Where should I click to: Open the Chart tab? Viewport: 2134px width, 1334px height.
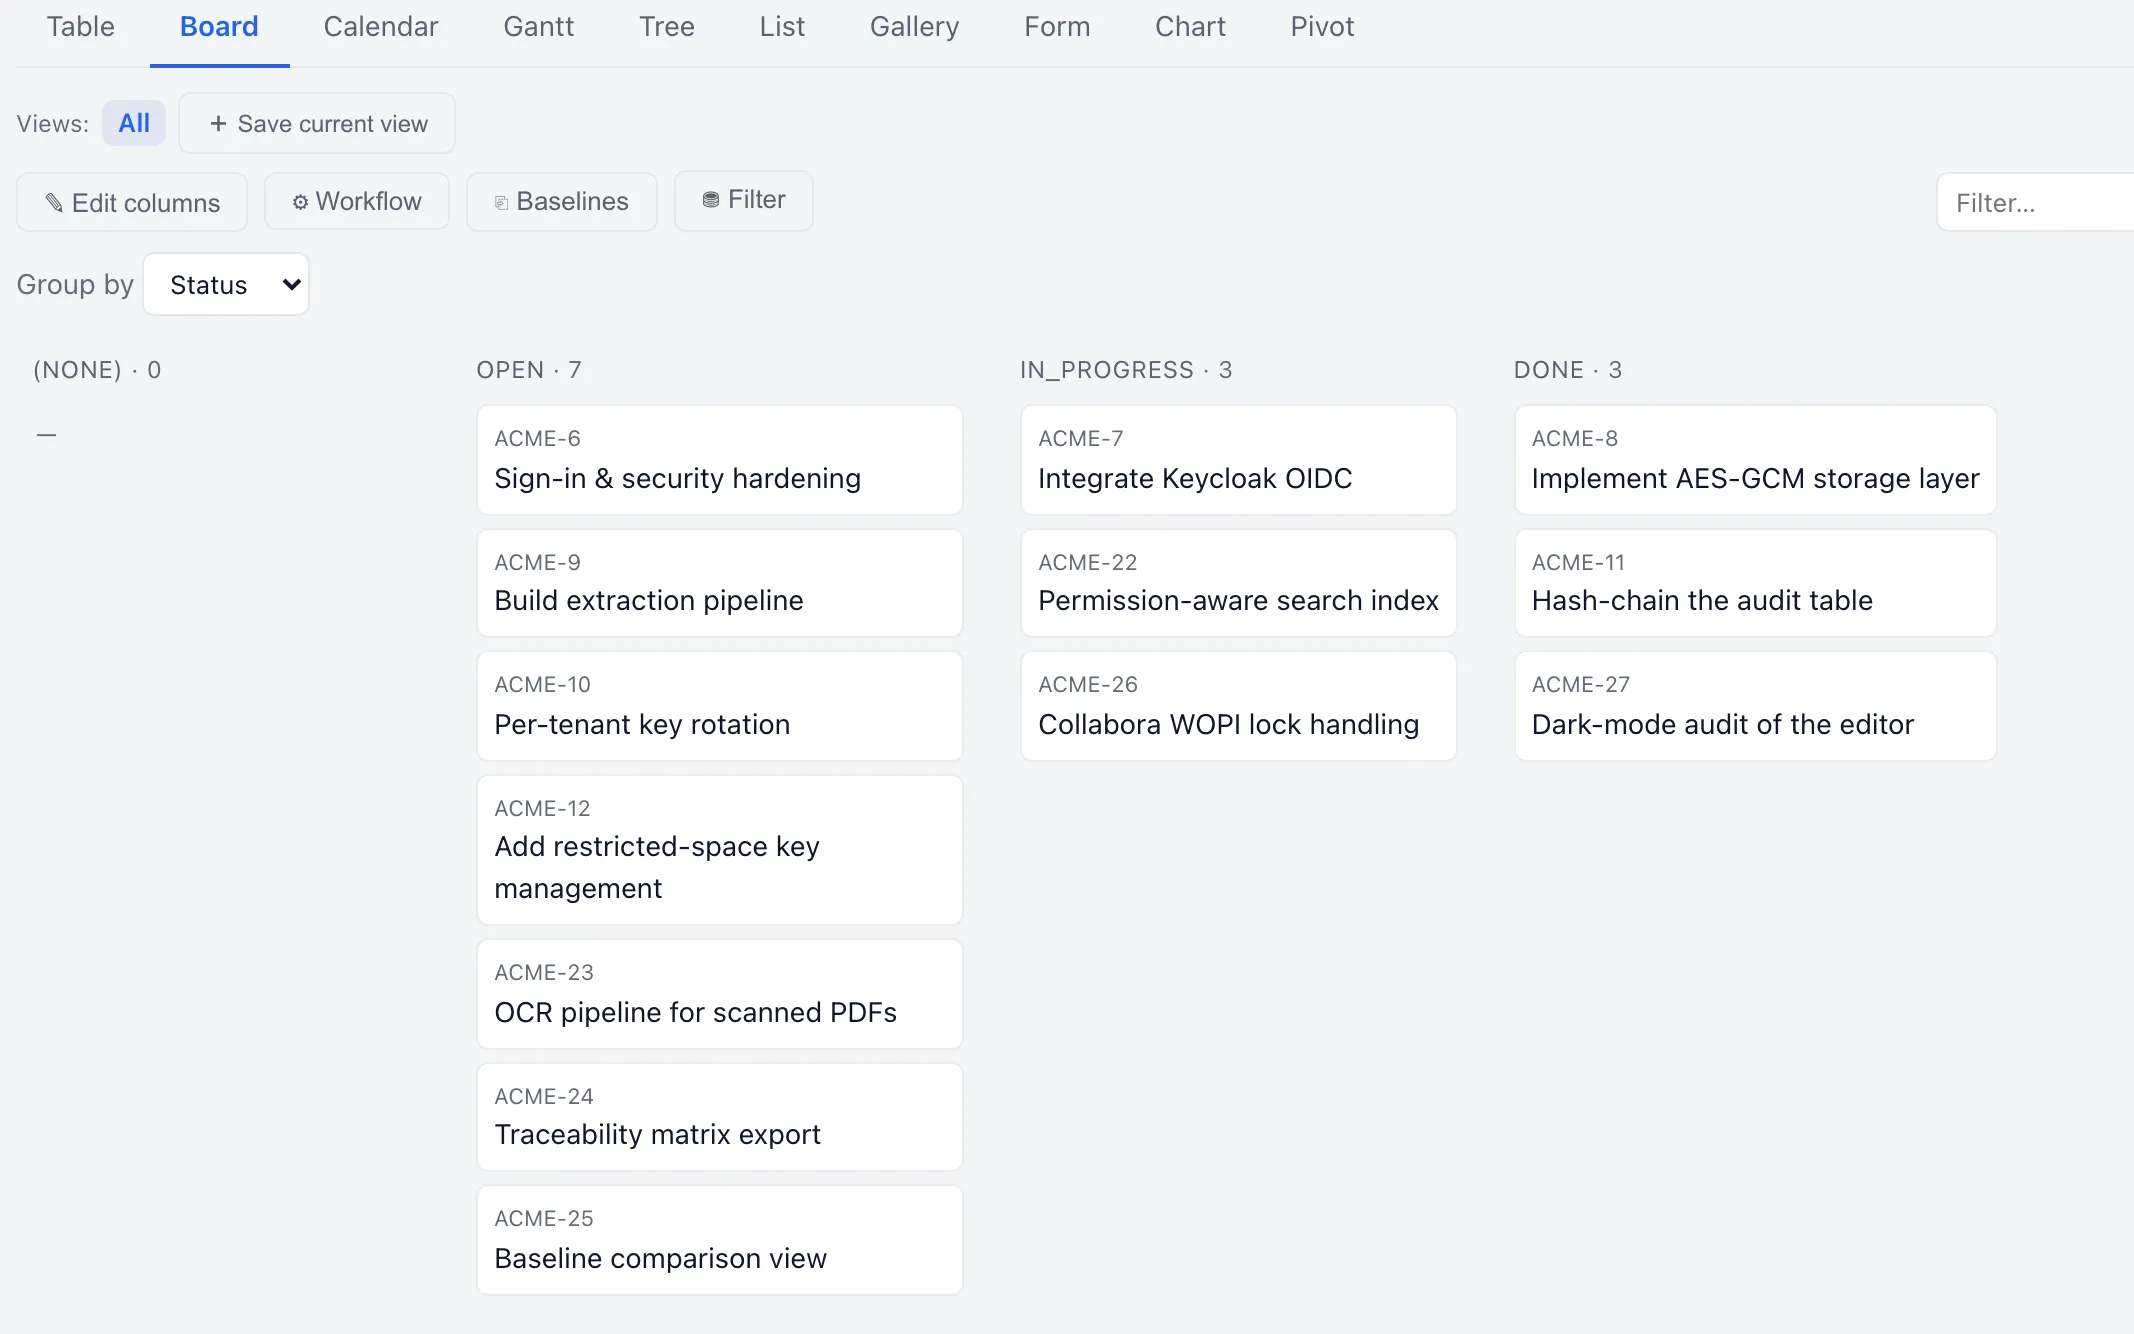pyautogui.click(x=1190, y=27)
